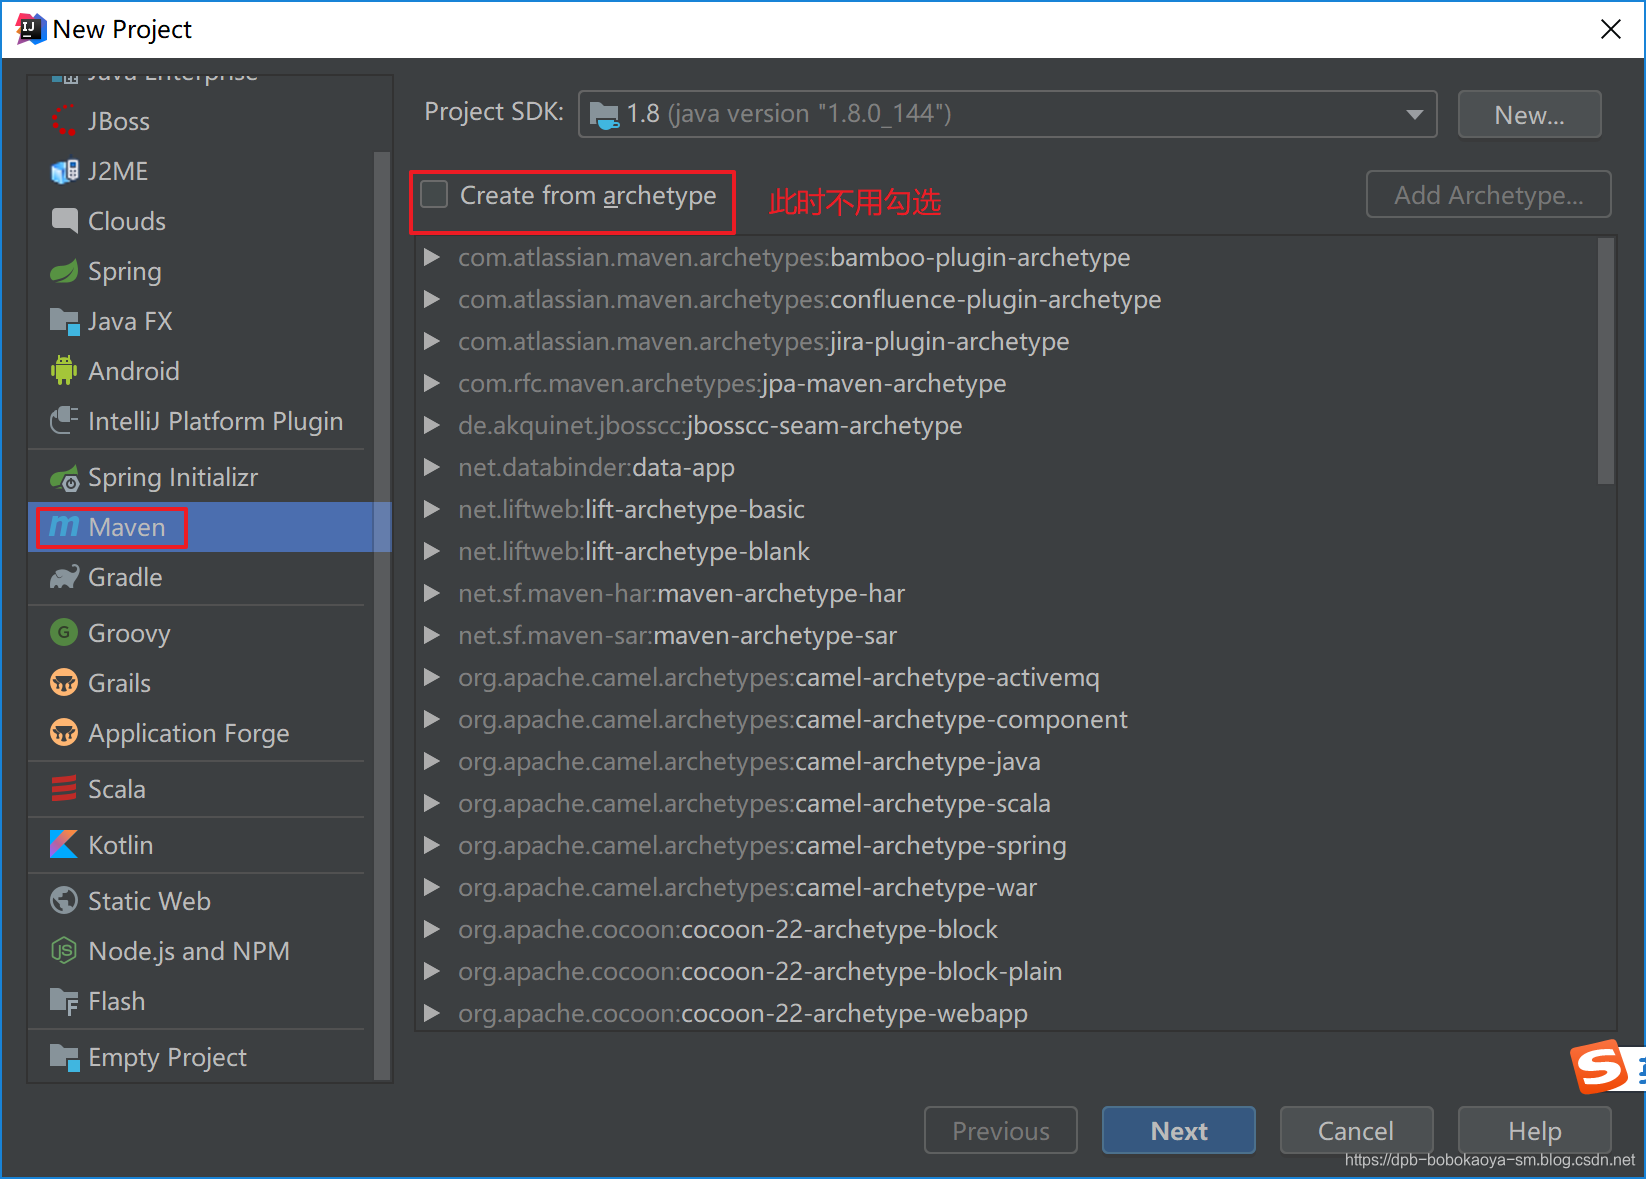Click the Sogou input method icon
Screen dimensions: 1646x1179
[1600, 1067]
